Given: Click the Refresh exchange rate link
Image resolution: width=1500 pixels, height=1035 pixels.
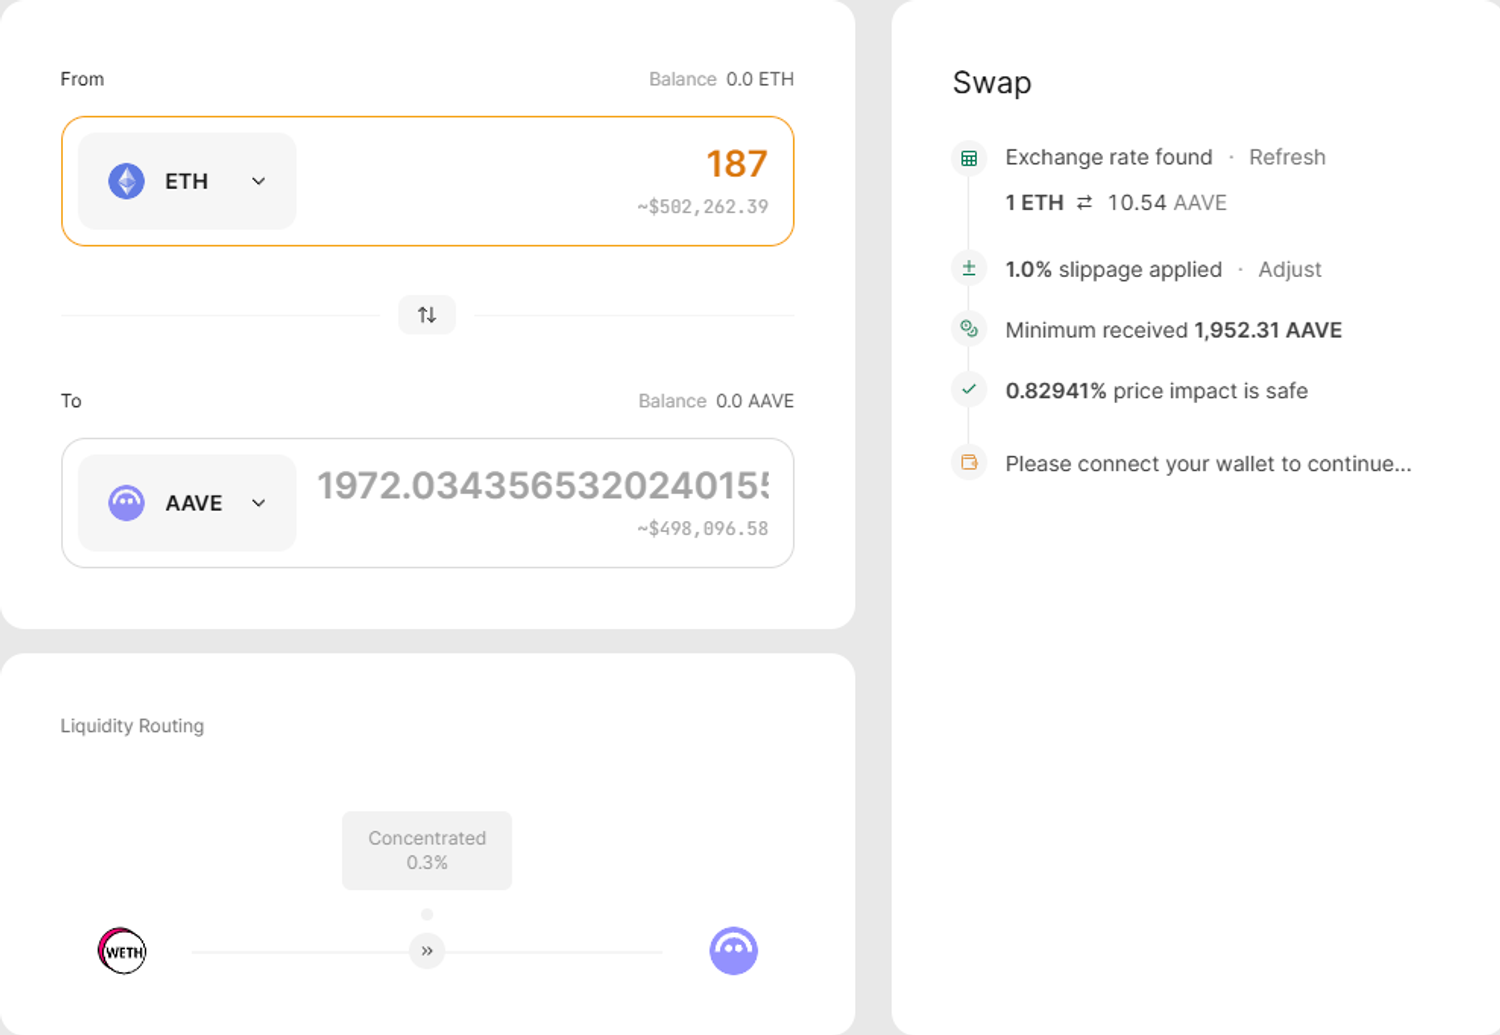Looking at the screenshot, I should [x=1286, y=157].
